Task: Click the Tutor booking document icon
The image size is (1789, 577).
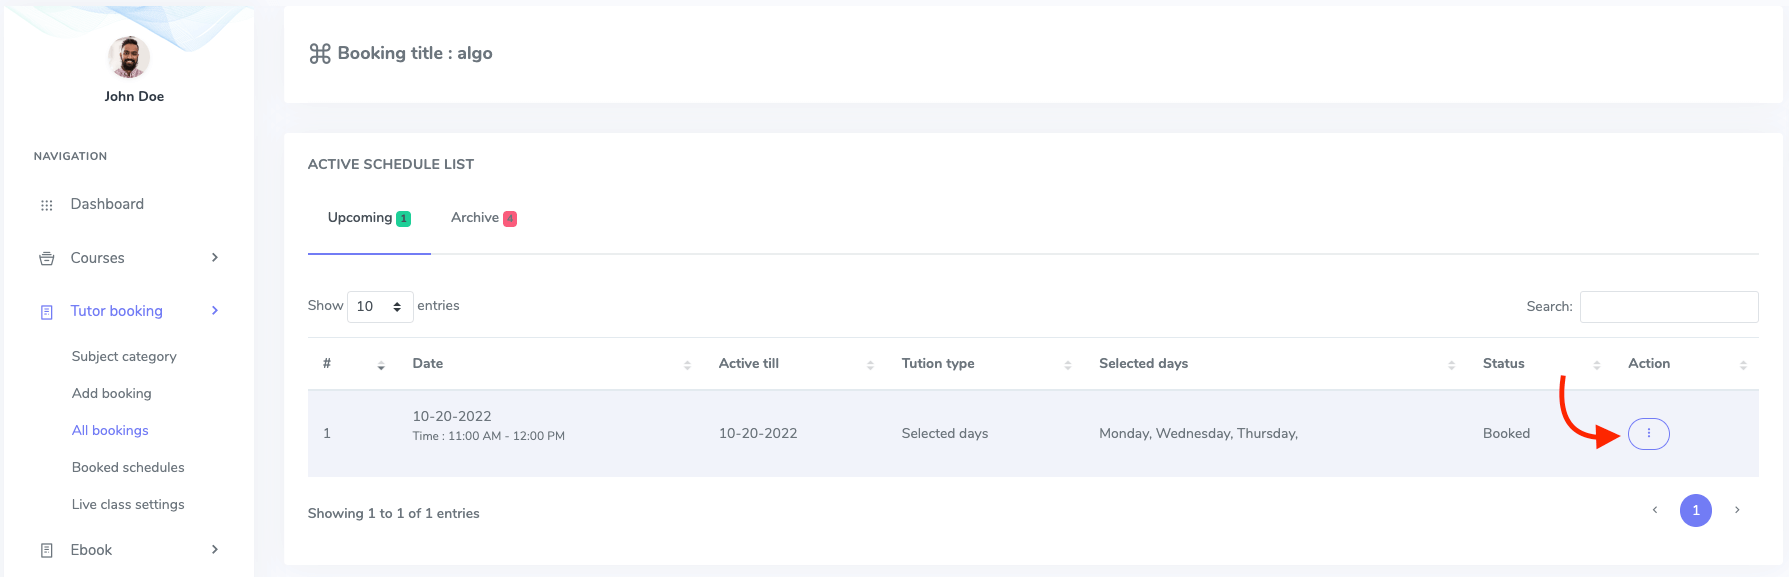Action: tap(46, 312)
